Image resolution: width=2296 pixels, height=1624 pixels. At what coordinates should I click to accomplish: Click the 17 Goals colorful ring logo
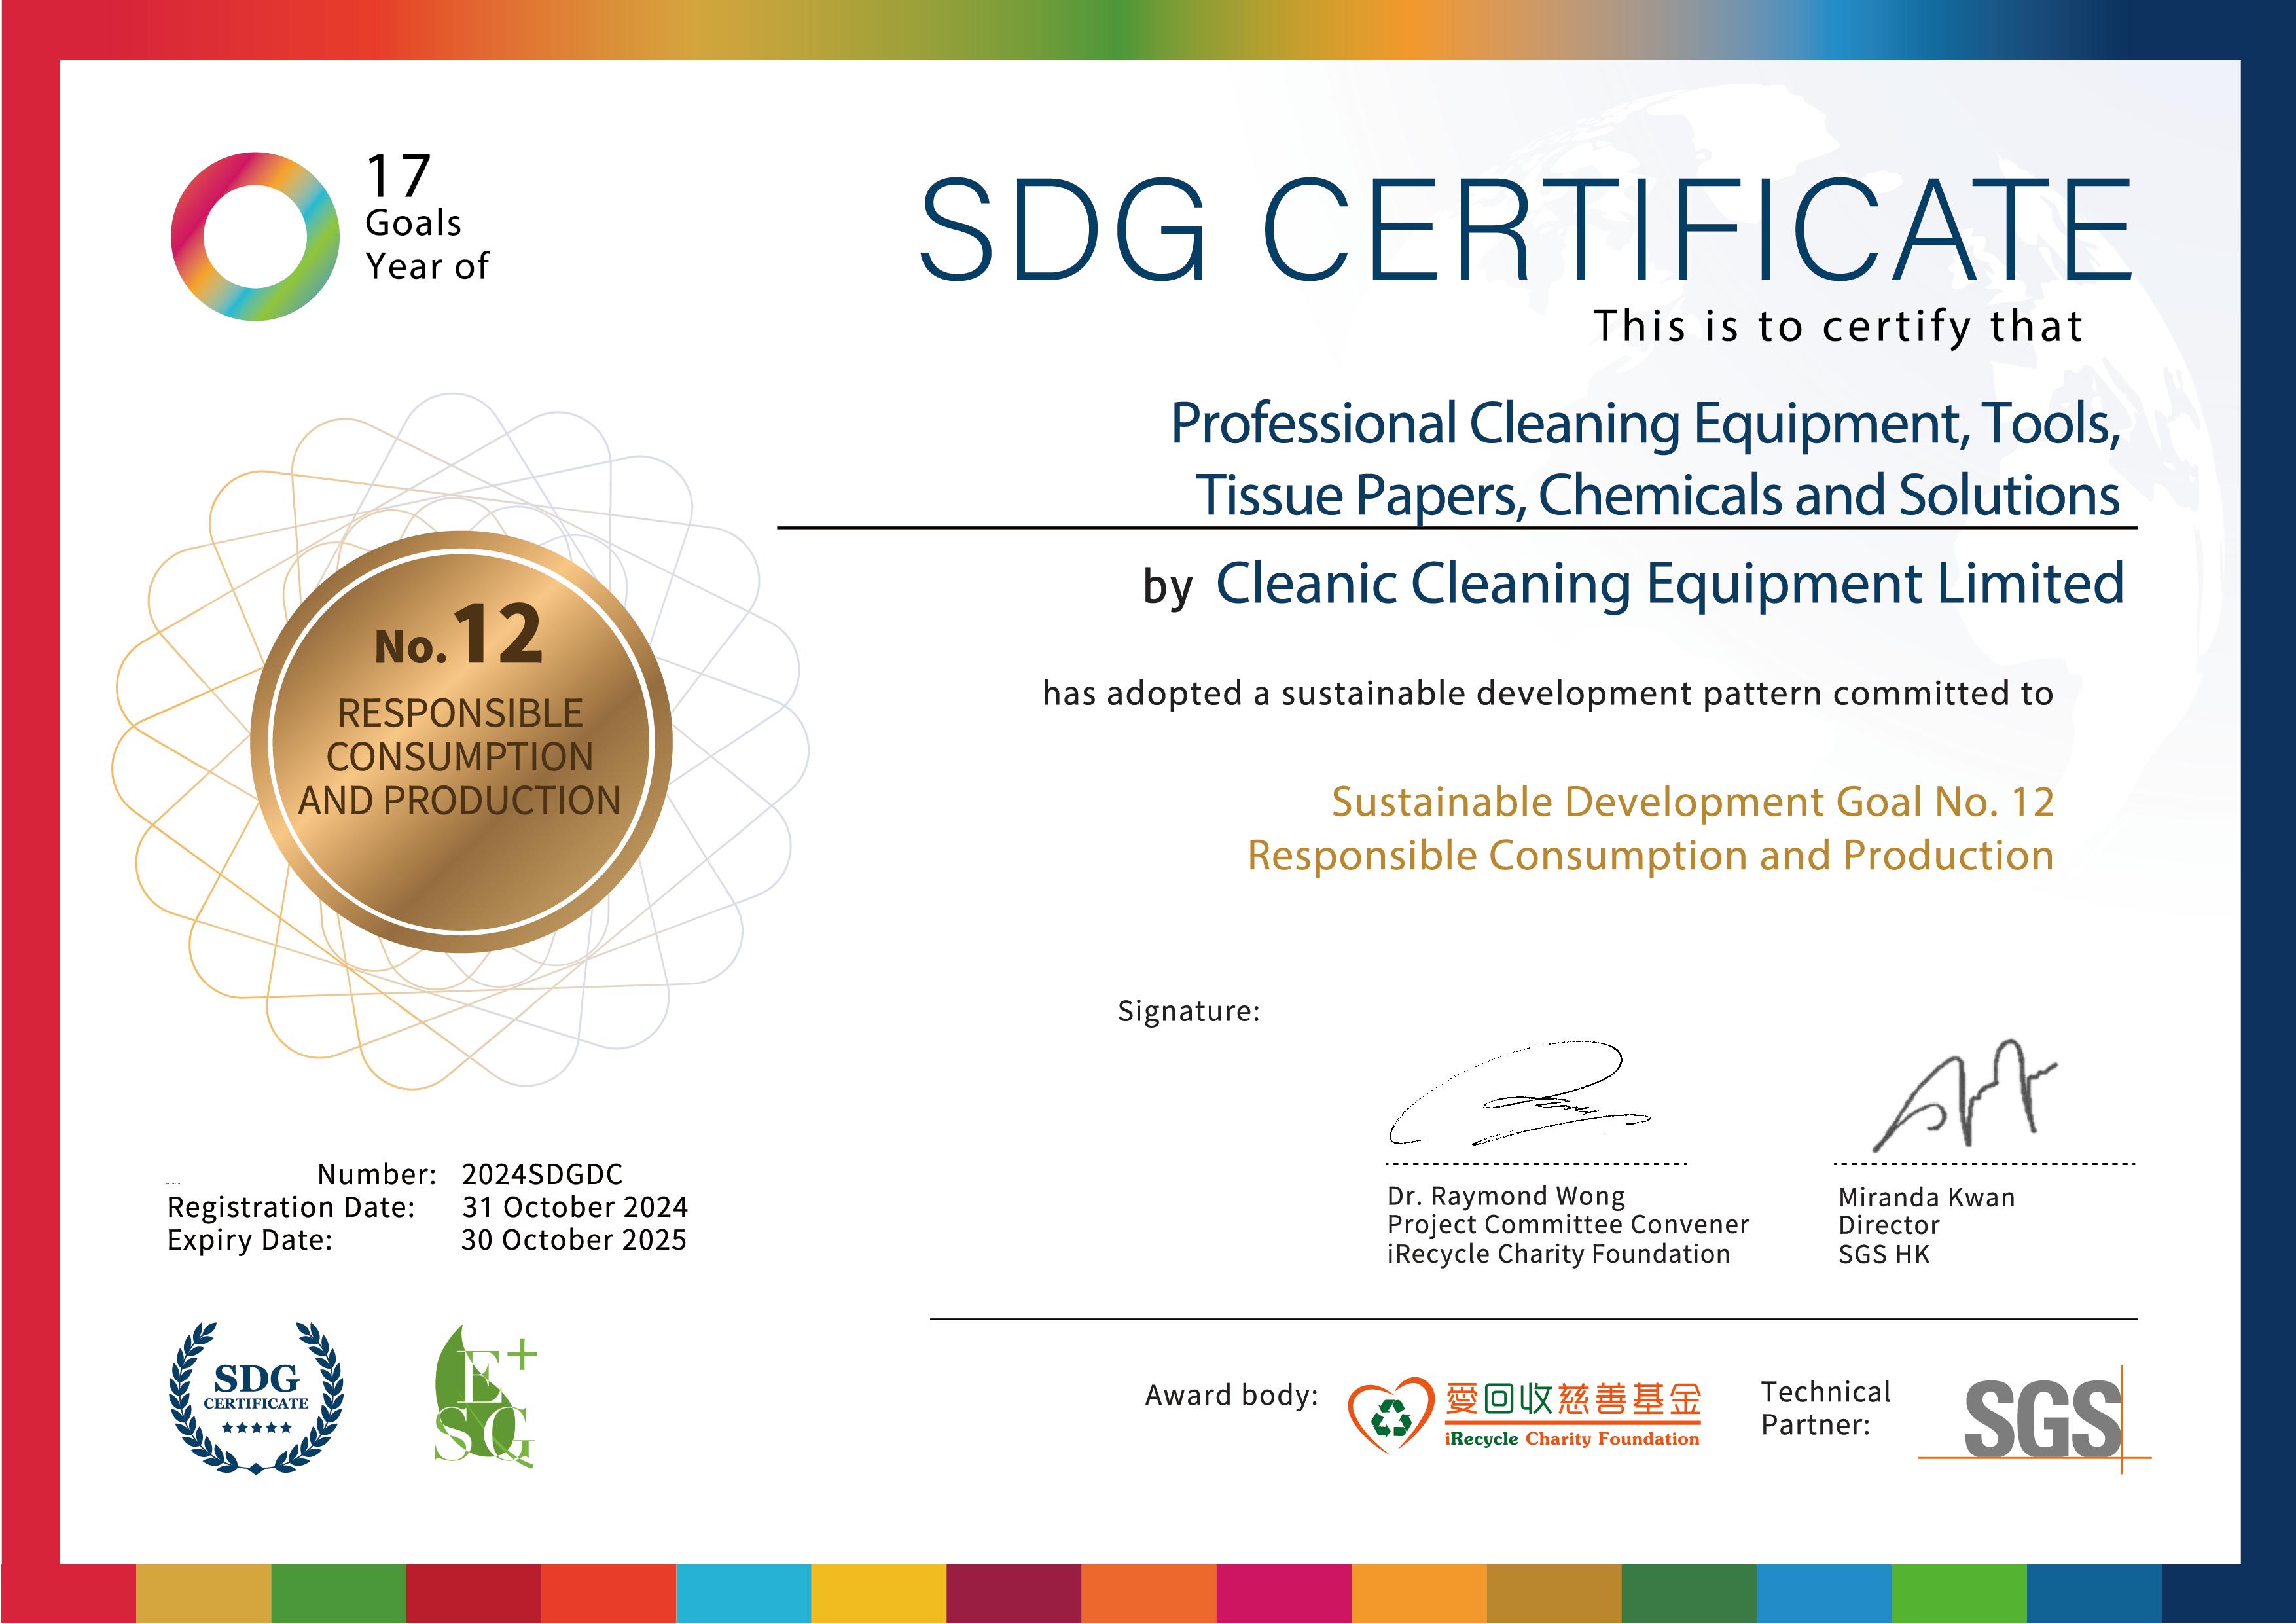coord(255,237)
